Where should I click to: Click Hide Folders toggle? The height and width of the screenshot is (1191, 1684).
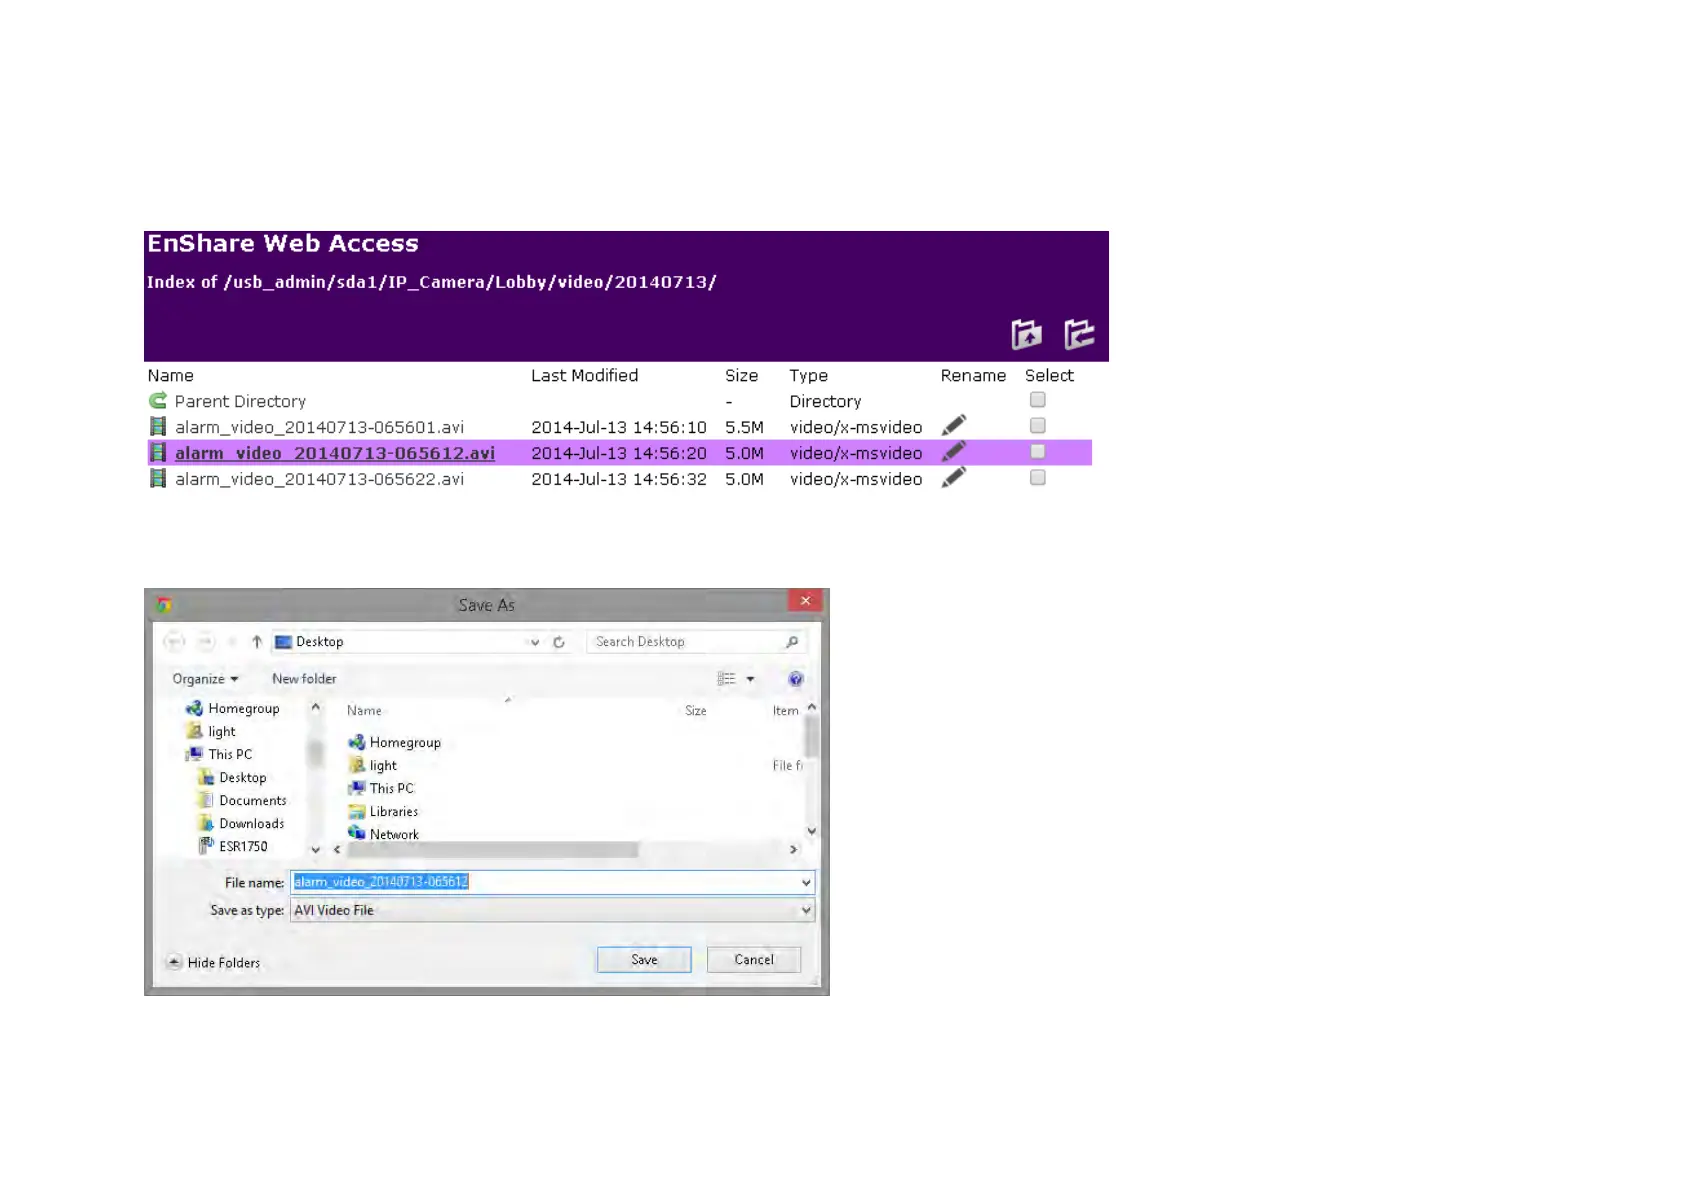pyautogui.click(x=213, y=962)
